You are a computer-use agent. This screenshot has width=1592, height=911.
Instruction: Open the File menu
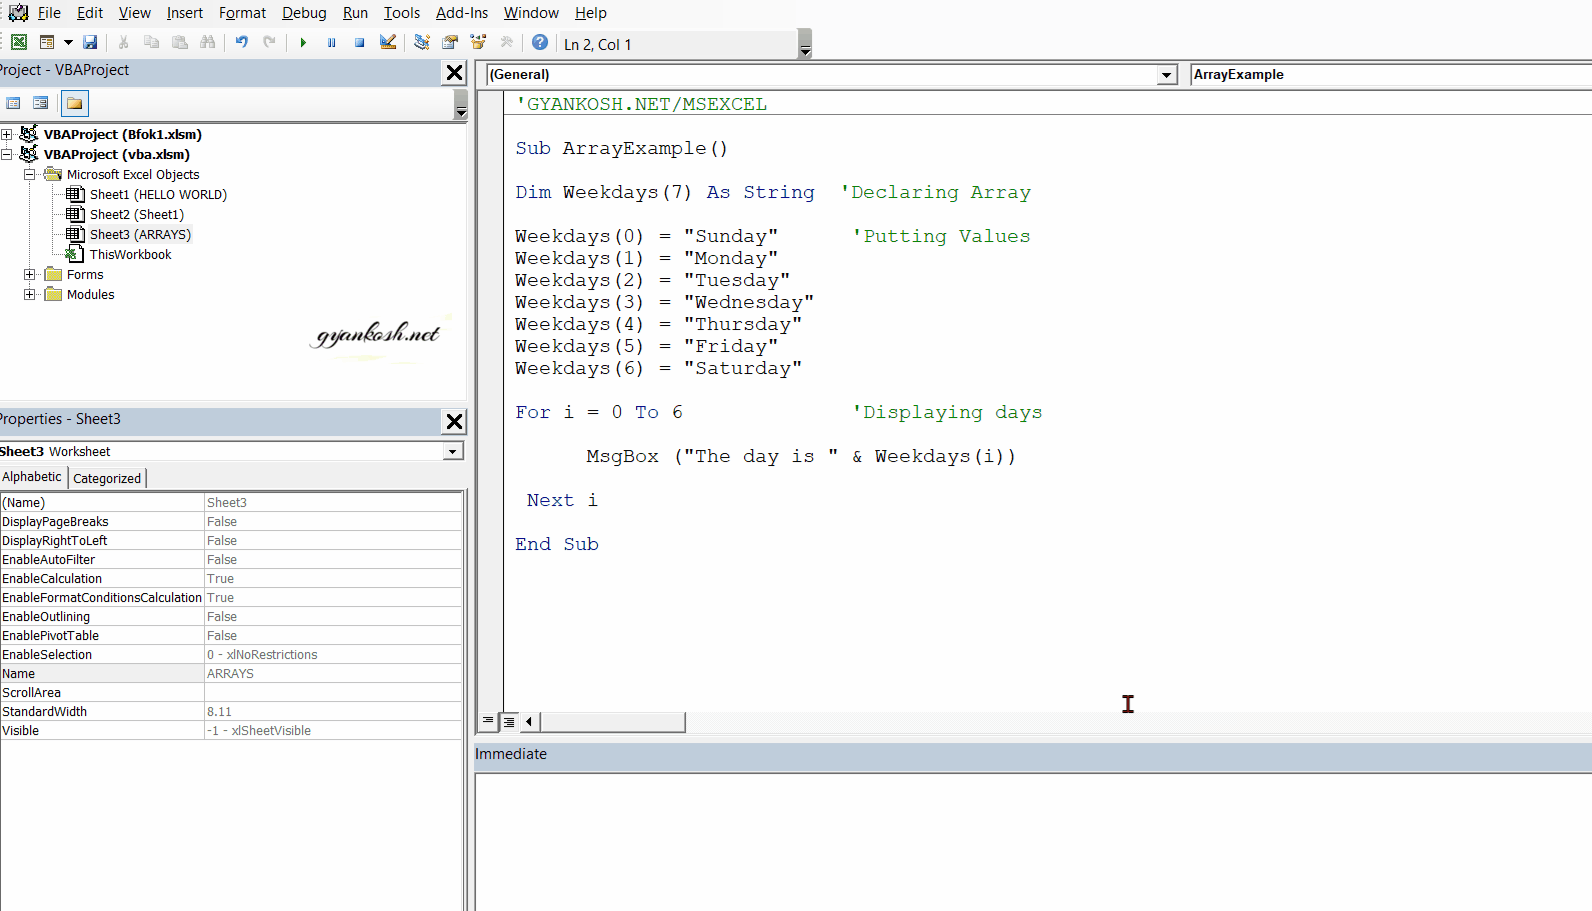[x=49, y=13]
